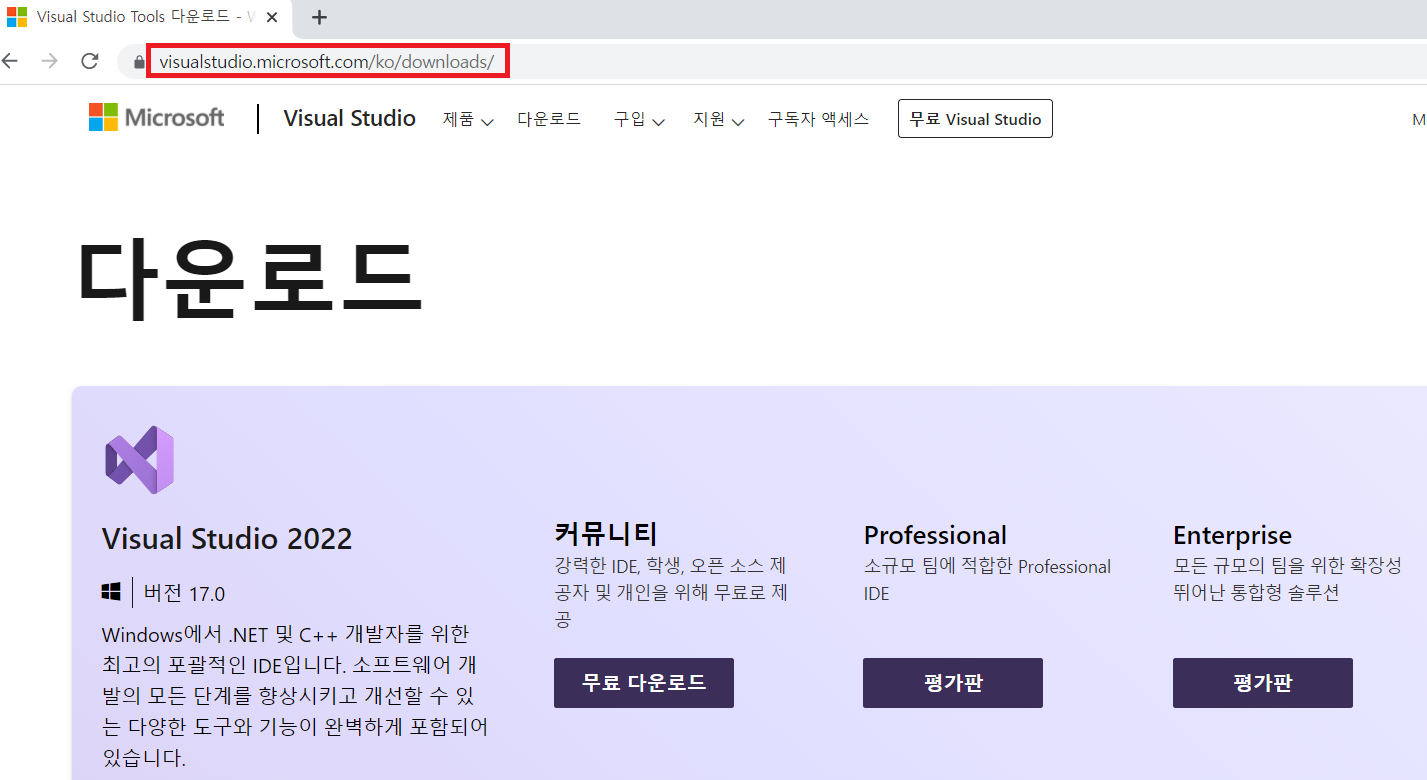This screenshot has width=1427, height=780.
Task: Open a new browser tab with plus
Action: click(x=319, y=17)
